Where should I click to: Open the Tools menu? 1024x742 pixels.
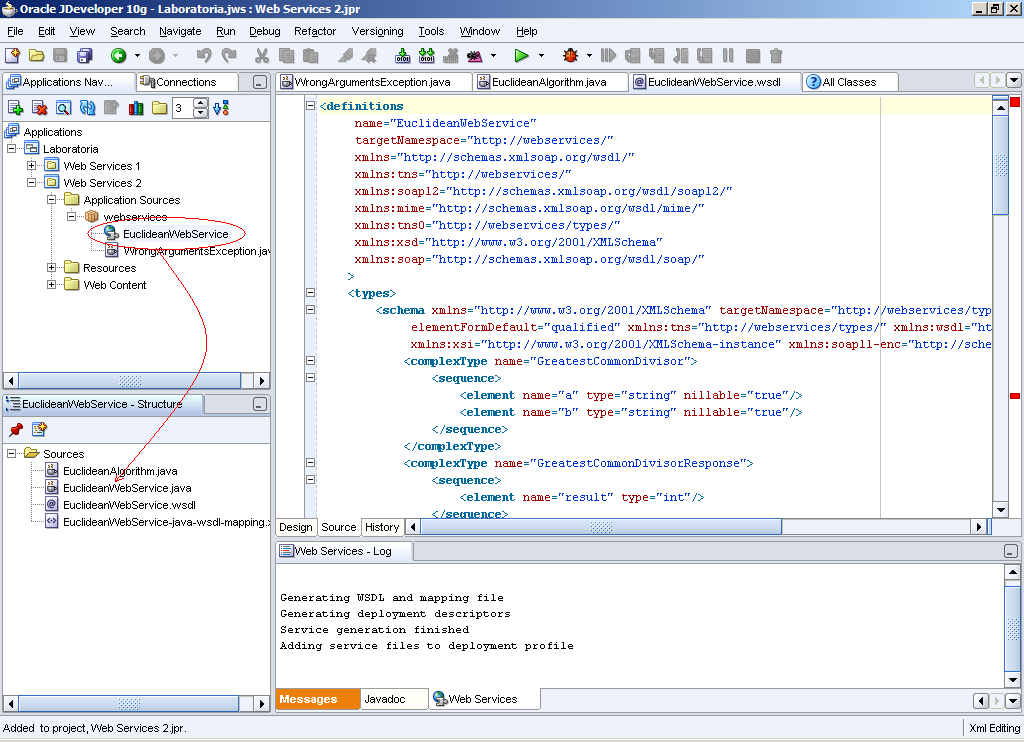coord(431,31)
